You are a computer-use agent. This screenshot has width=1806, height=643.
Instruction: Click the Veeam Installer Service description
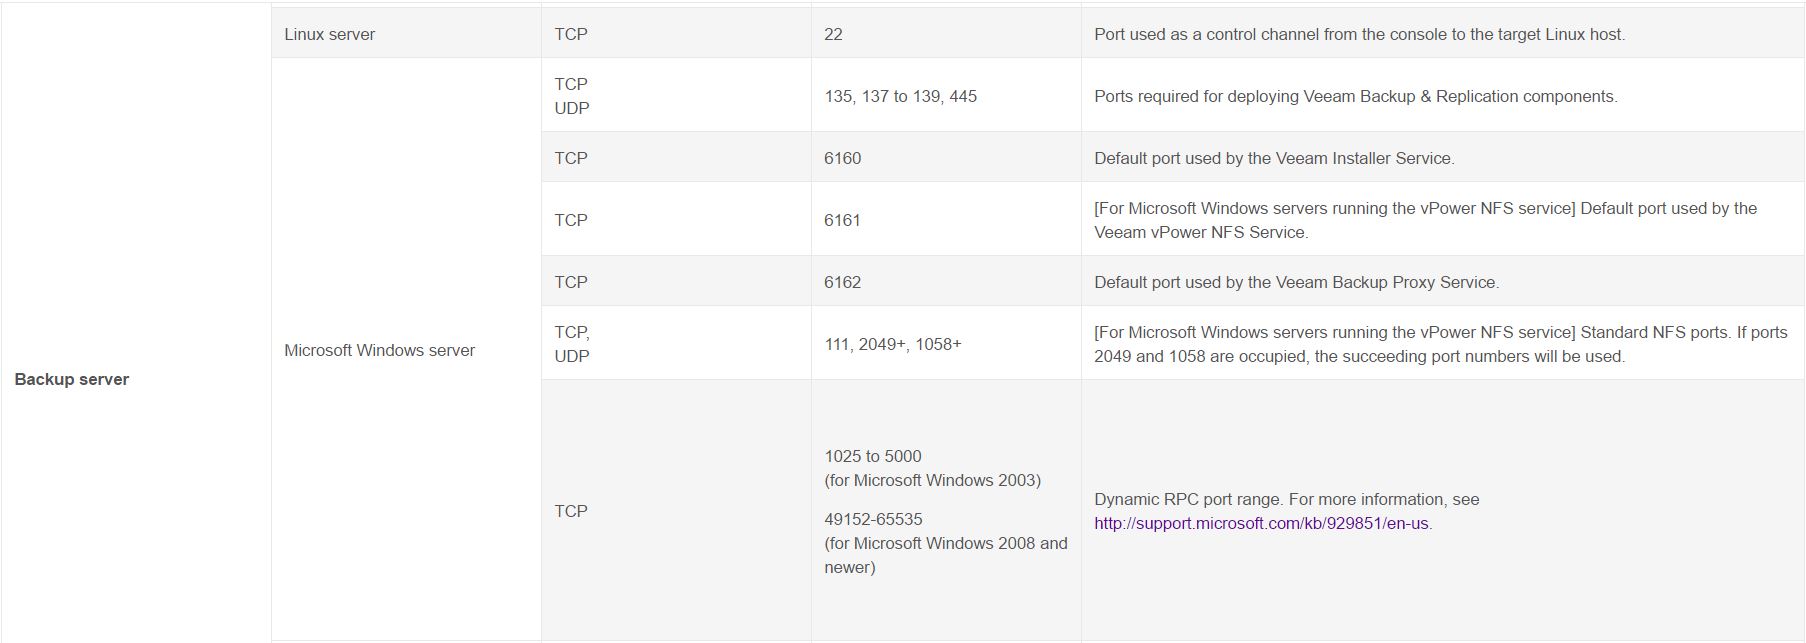(x=1274, y=158)
